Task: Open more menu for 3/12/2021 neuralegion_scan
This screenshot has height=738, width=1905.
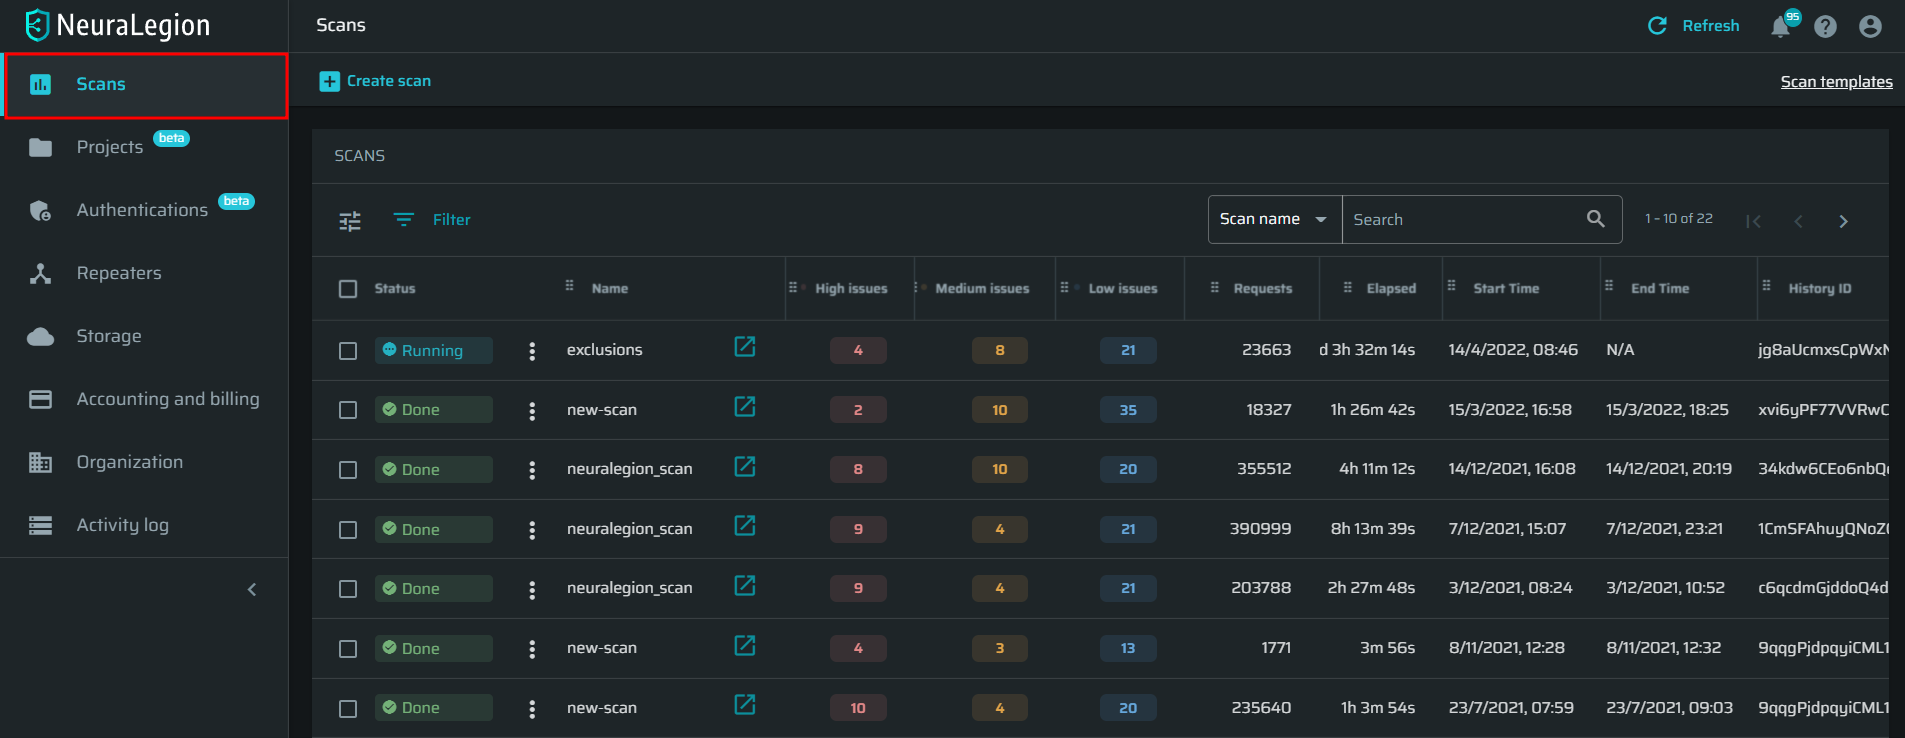Action: pyautogui.click(x=532, y=590)
